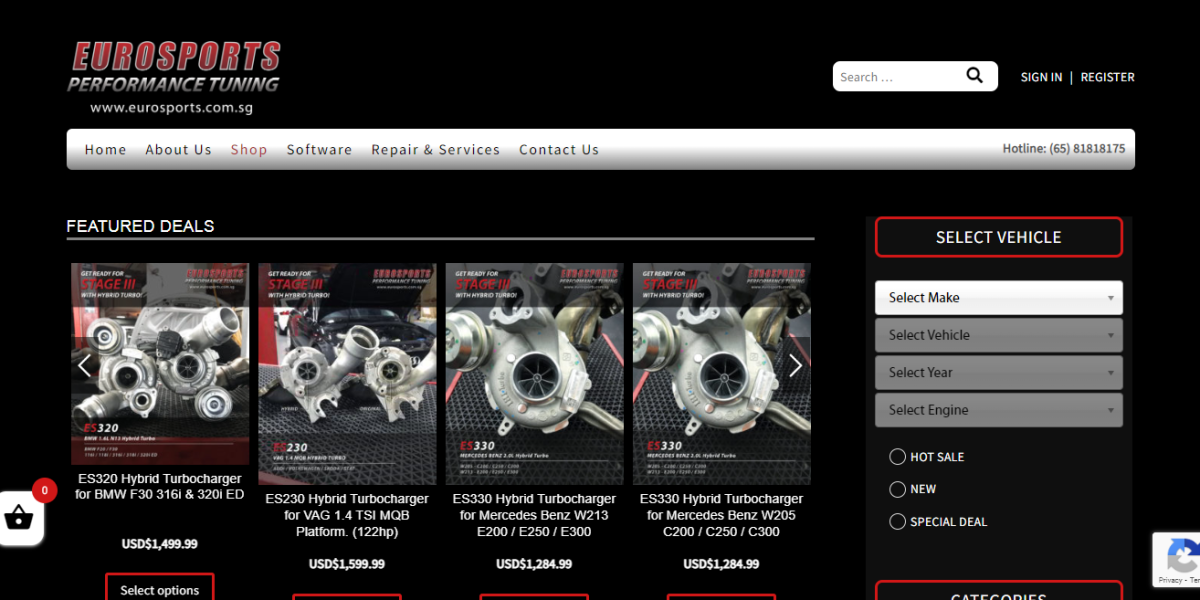Go to the Software menu item

pos(319,150)
